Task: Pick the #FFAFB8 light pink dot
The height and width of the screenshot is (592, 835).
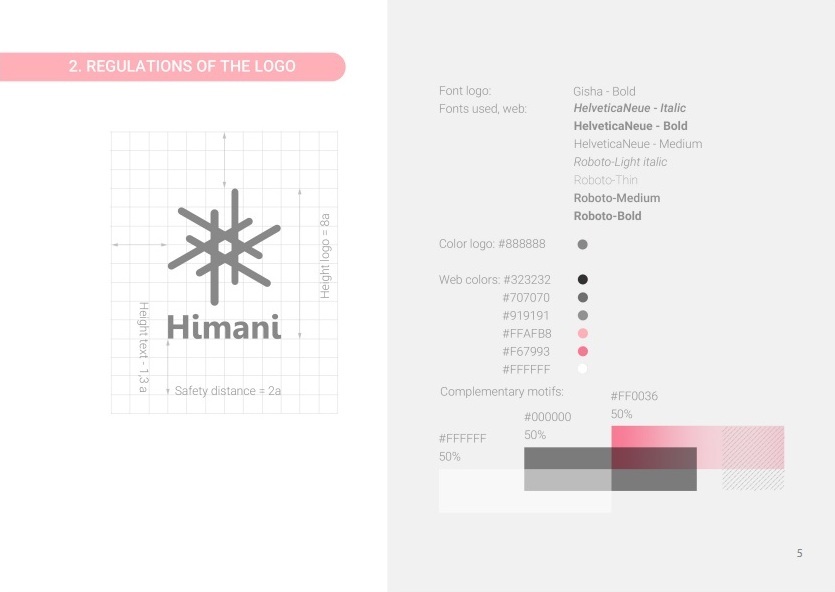Action: tap(583, 333)
